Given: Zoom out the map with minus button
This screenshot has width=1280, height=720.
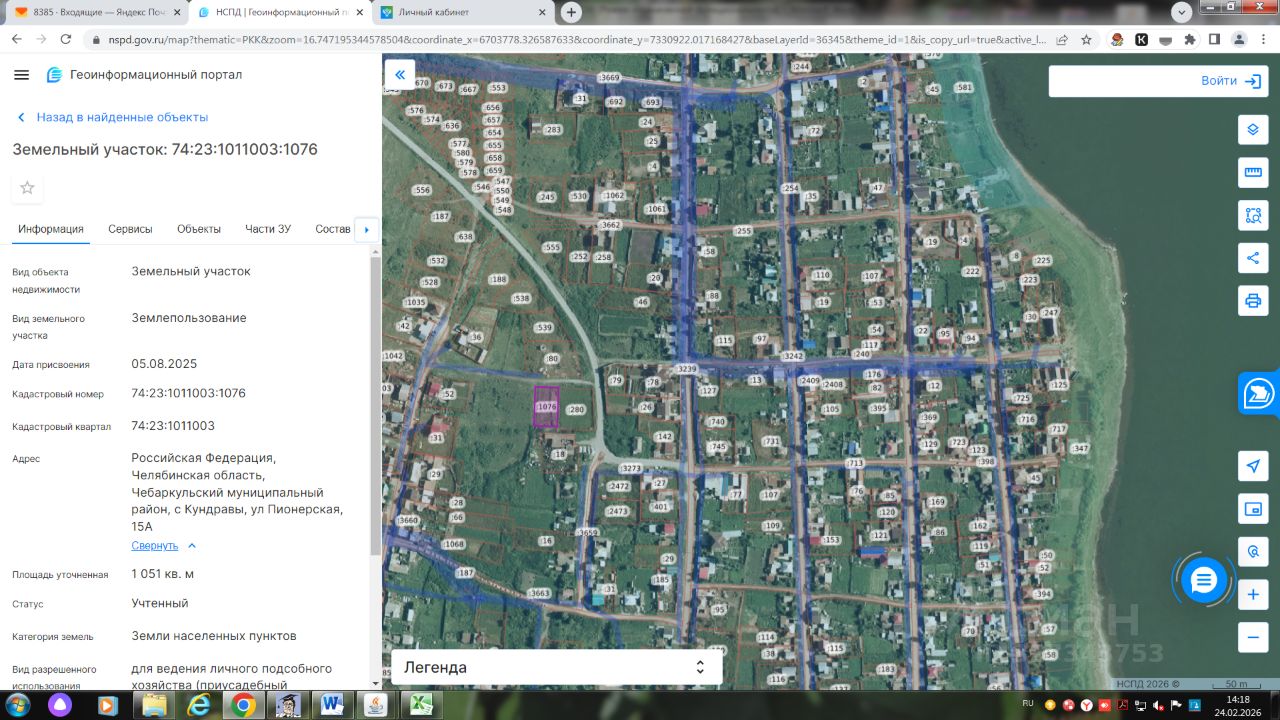Looking at the screenshot, I should tap(1253, 637).
